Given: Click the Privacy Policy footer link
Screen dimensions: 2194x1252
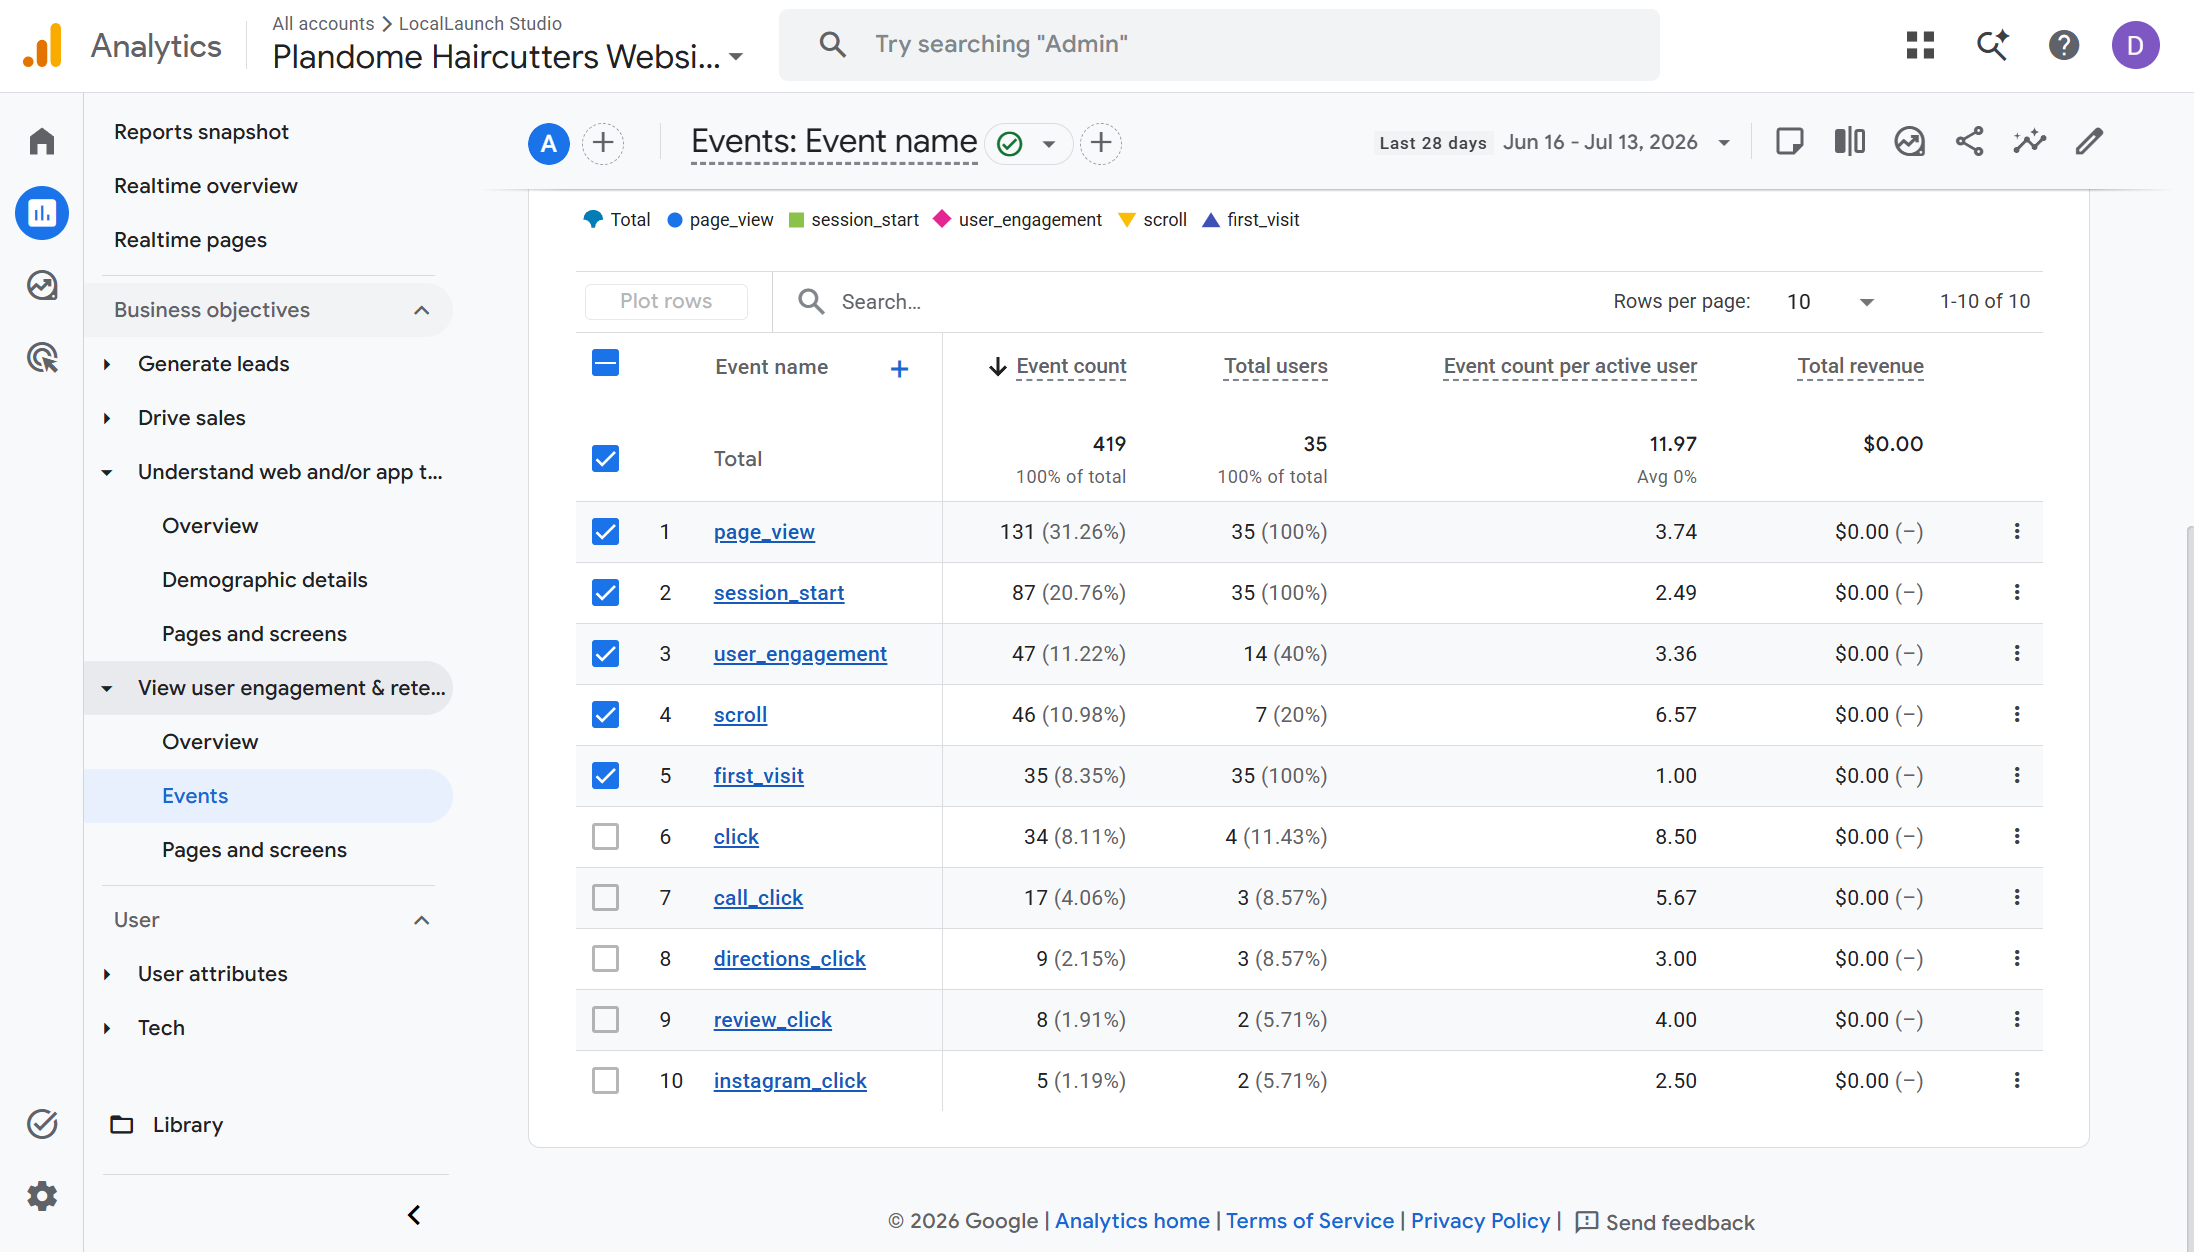Looking at the screenshot, I should (x=1480, y=1221).
